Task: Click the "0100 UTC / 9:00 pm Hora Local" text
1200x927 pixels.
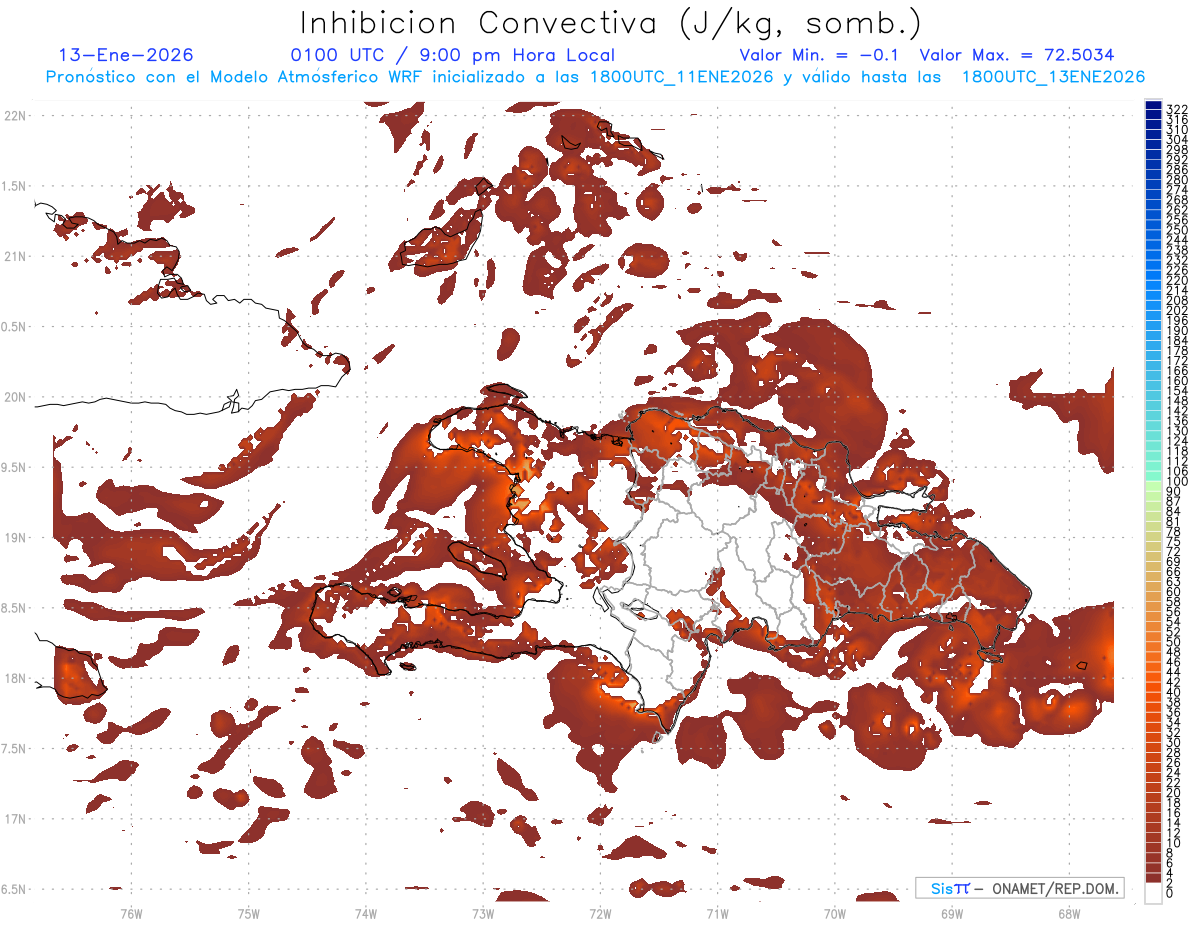Action: coord(452,56)
